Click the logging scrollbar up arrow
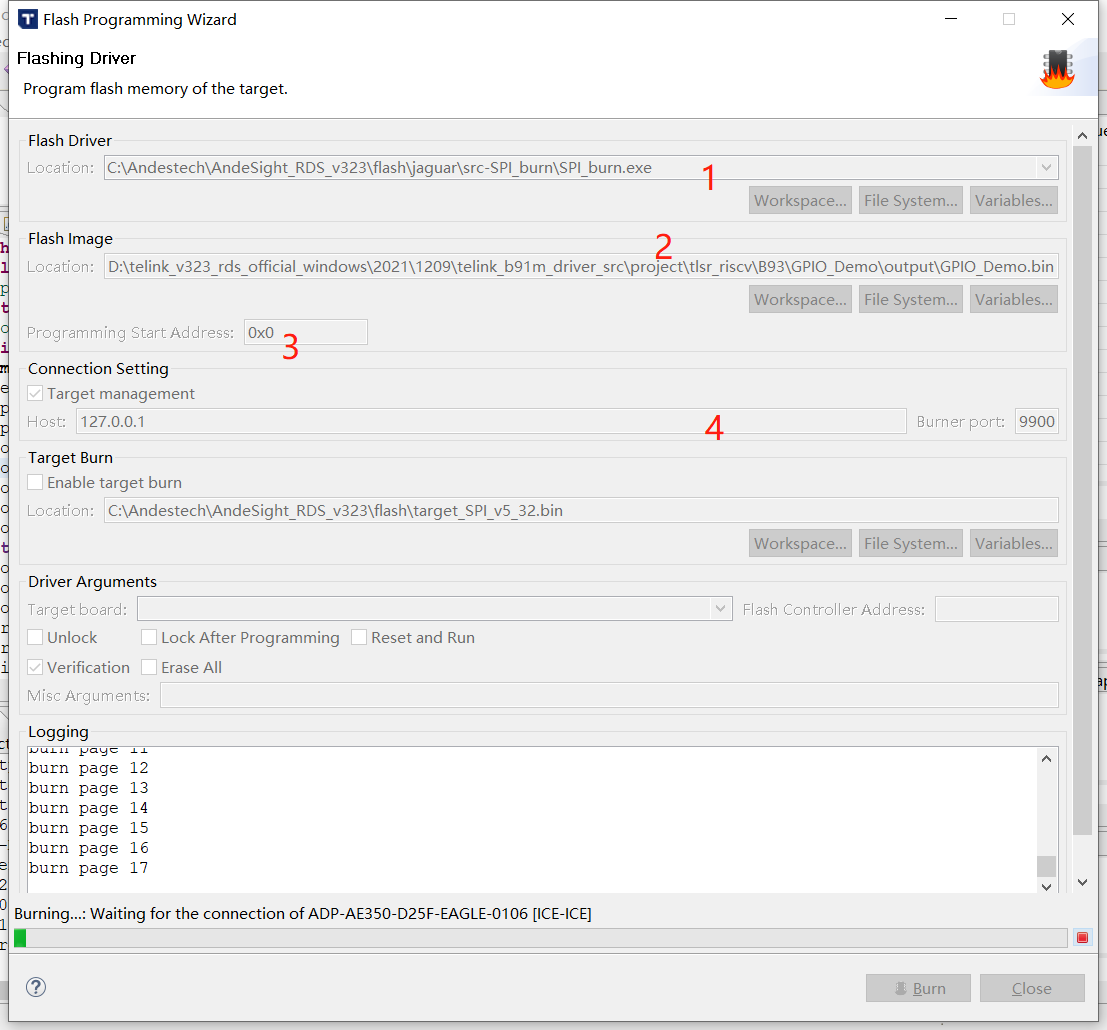This screenshot has width=1107, height=1030. click(1046, 759)
